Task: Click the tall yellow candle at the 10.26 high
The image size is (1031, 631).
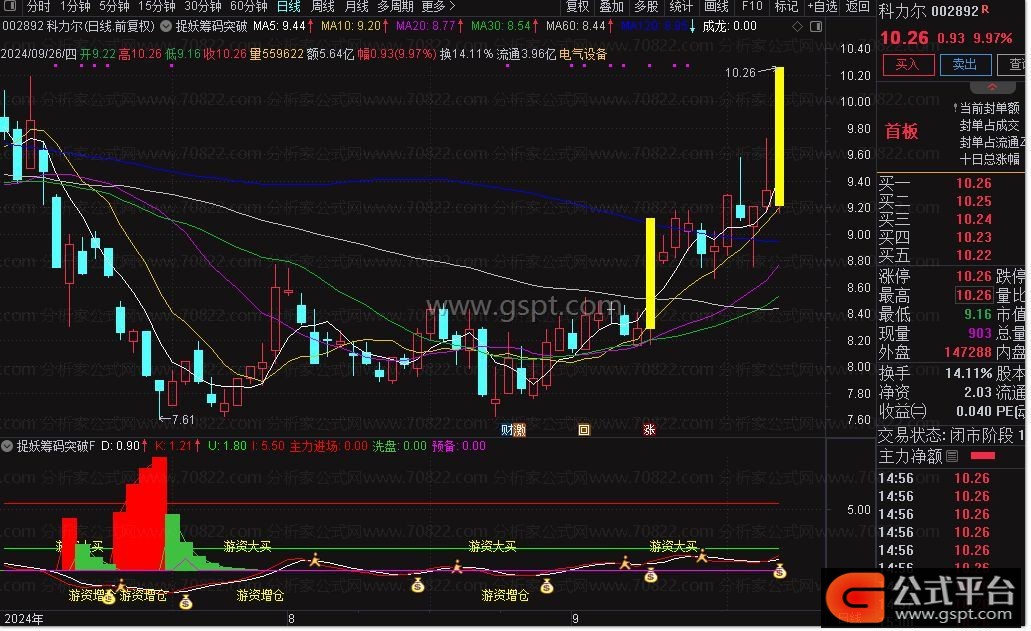Action: tap(779, 137)
